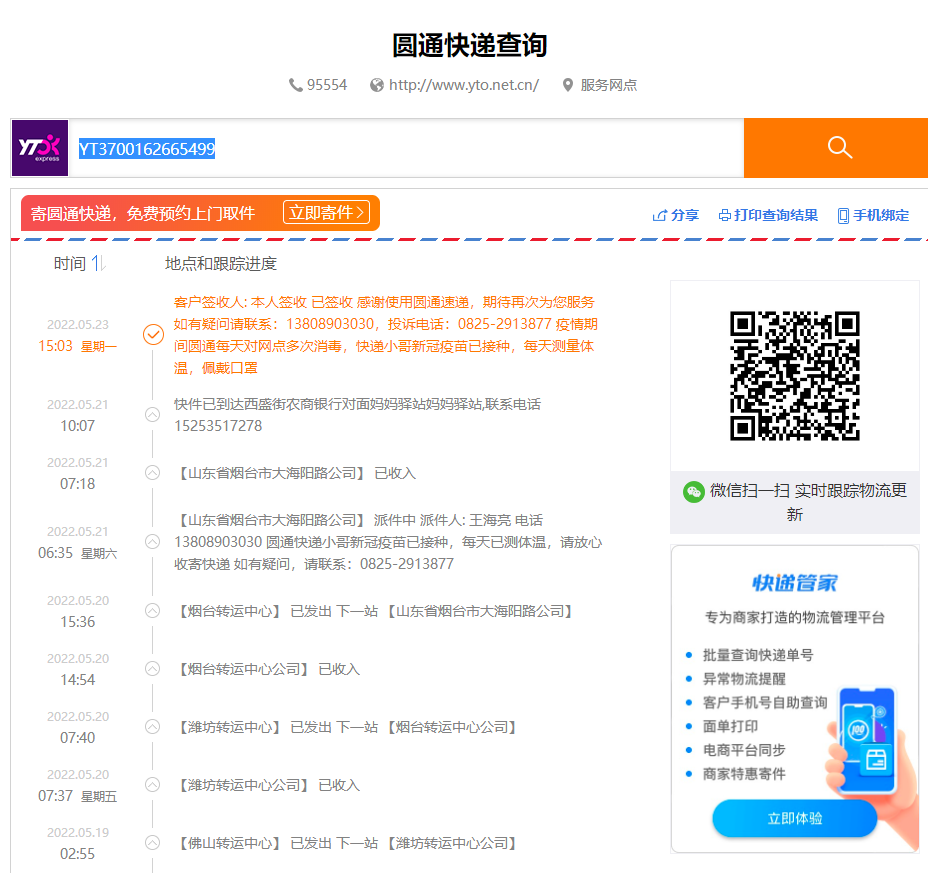Click phone number 15253517278
This screenshot has height=873, width=928.
pos(218,426)
